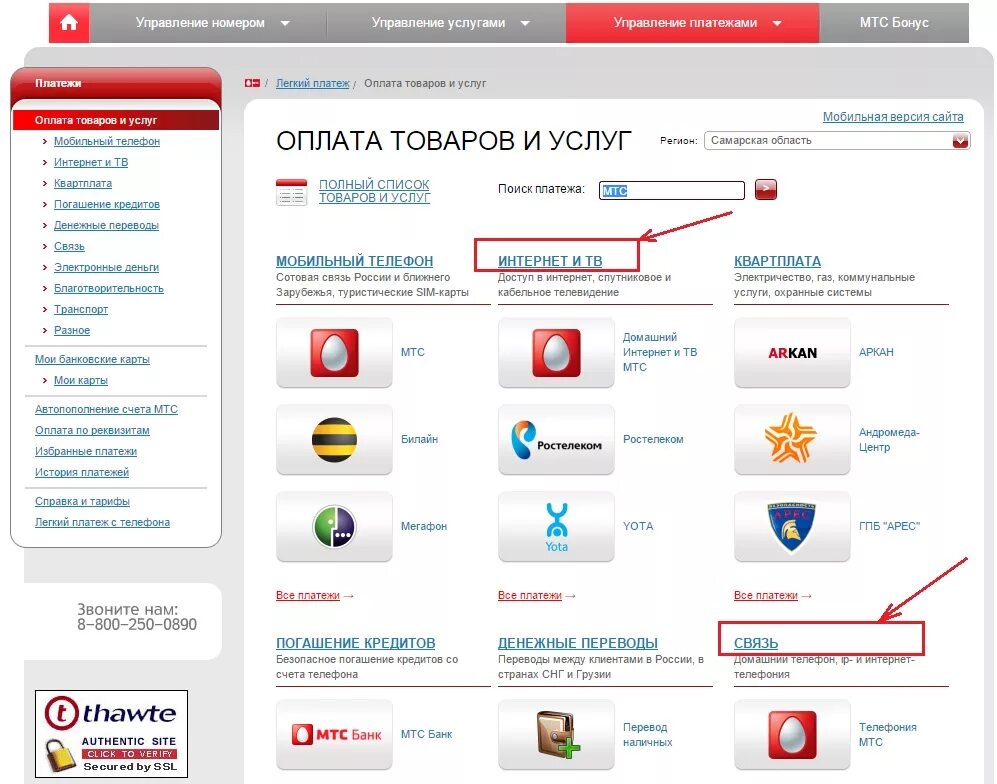Pick the Yota logo tile

pyautogui.click(x=556, y=526)
